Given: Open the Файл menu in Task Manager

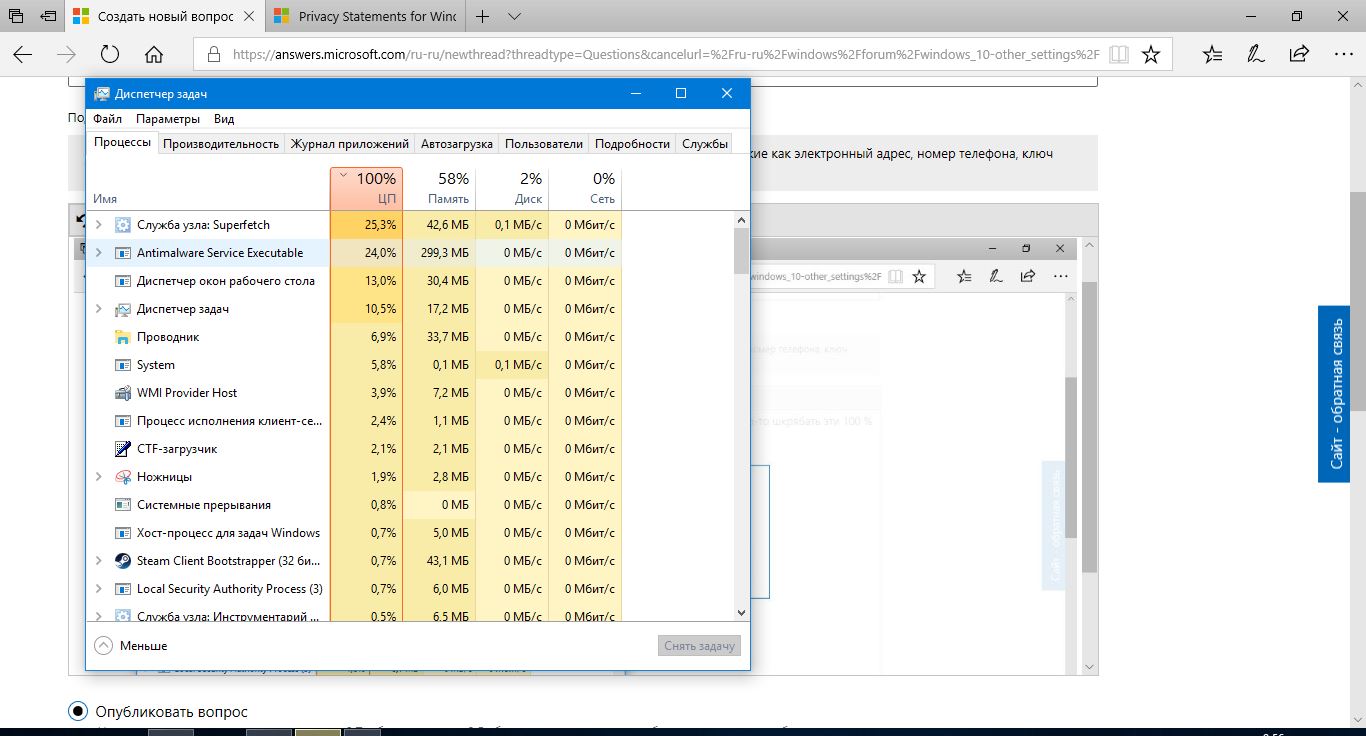Looking at the screenshot, I should (x=107, y=118).
